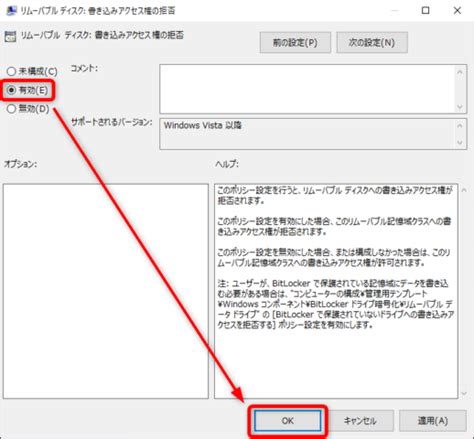The width and height of the screenshot is (474, 439).
Task: Click the help pane scroll up arrow
Action: [464, 190]
